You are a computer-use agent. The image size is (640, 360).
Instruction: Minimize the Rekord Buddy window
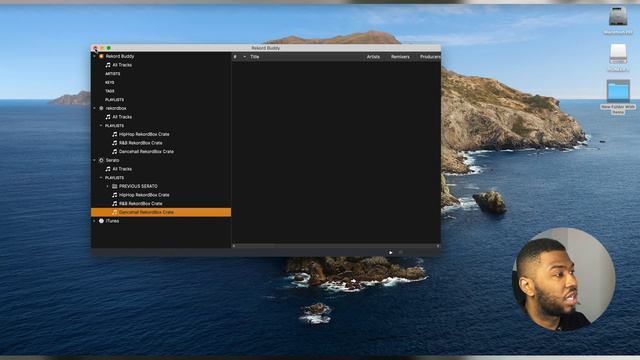click(x=102, y=48)
